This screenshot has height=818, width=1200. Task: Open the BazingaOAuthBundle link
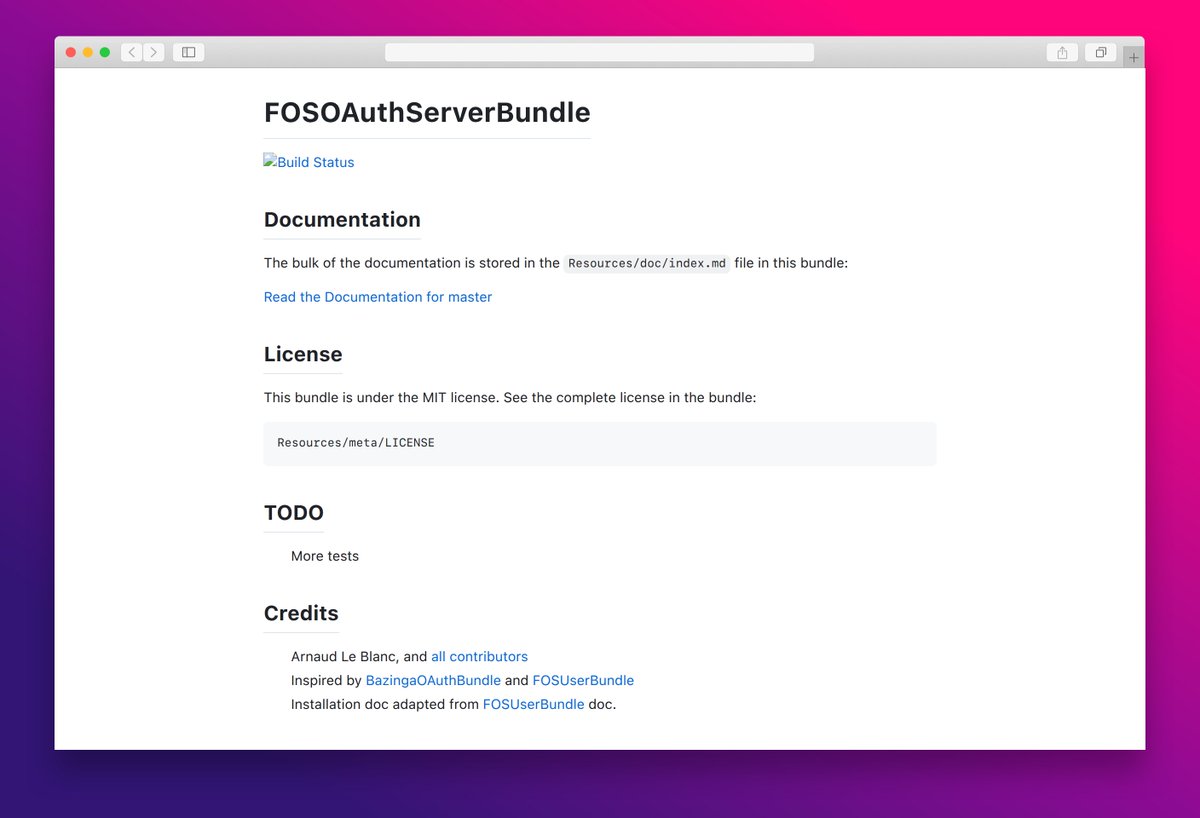click(x=433, y=680)
